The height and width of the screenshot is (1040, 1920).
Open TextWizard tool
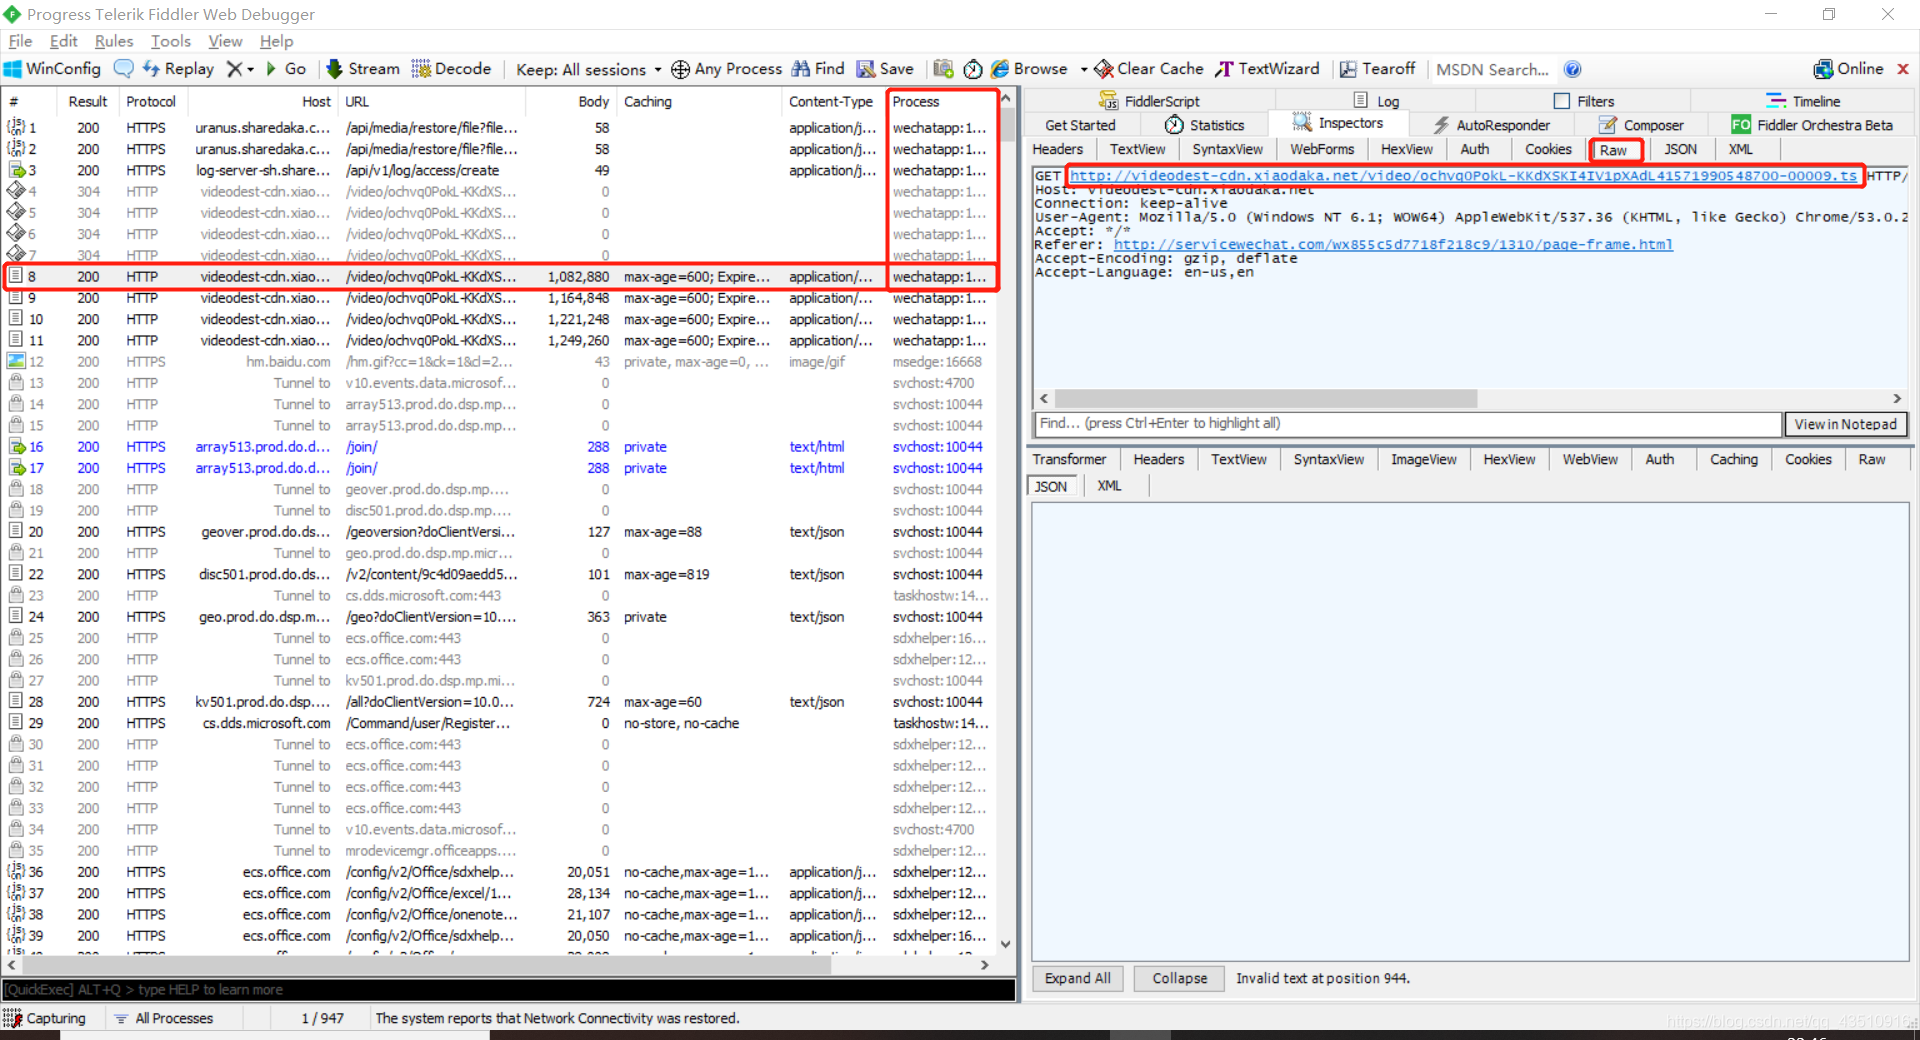click(x=1267, y=69)
